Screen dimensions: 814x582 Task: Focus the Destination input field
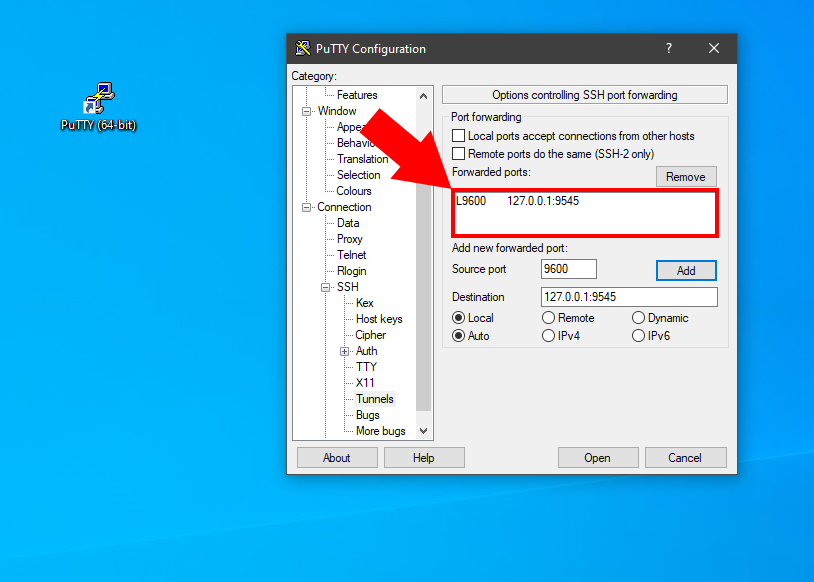629,297
